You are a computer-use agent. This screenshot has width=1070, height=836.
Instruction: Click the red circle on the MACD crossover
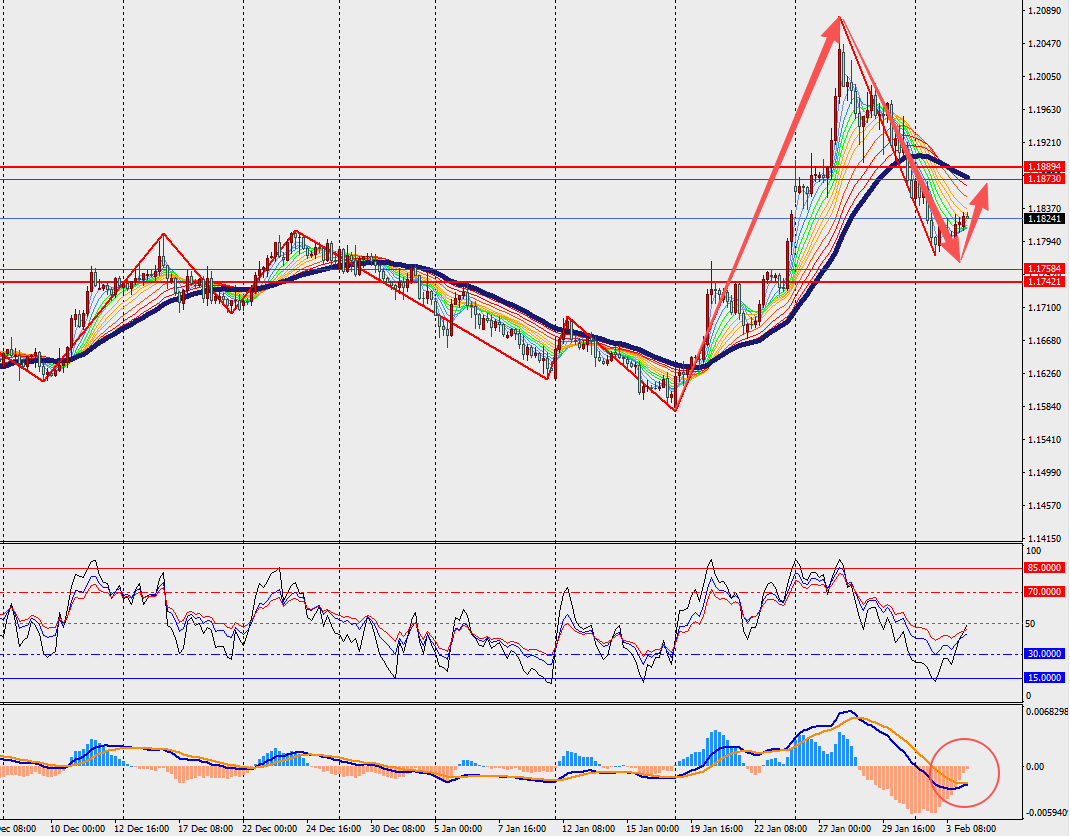click(x=965, y=773)
